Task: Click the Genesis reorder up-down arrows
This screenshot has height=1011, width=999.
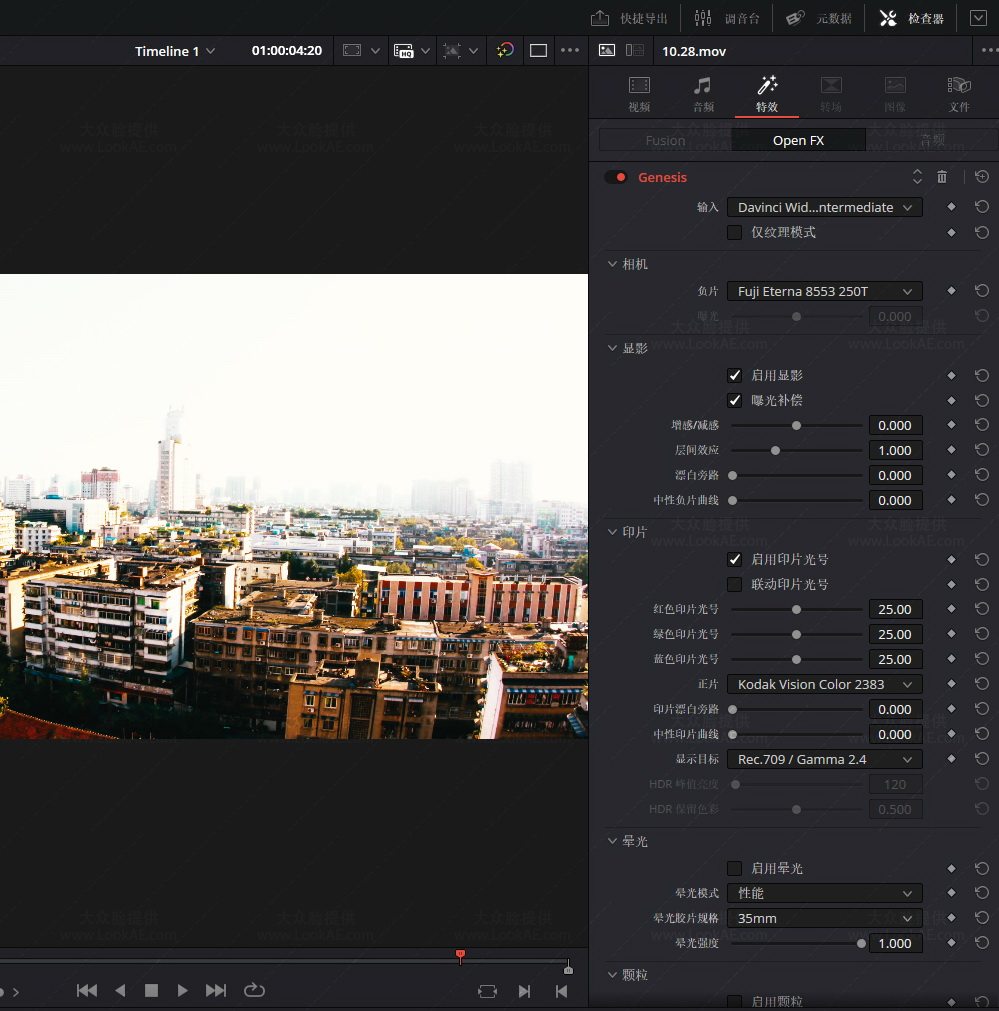Action: tap(917, 177)
